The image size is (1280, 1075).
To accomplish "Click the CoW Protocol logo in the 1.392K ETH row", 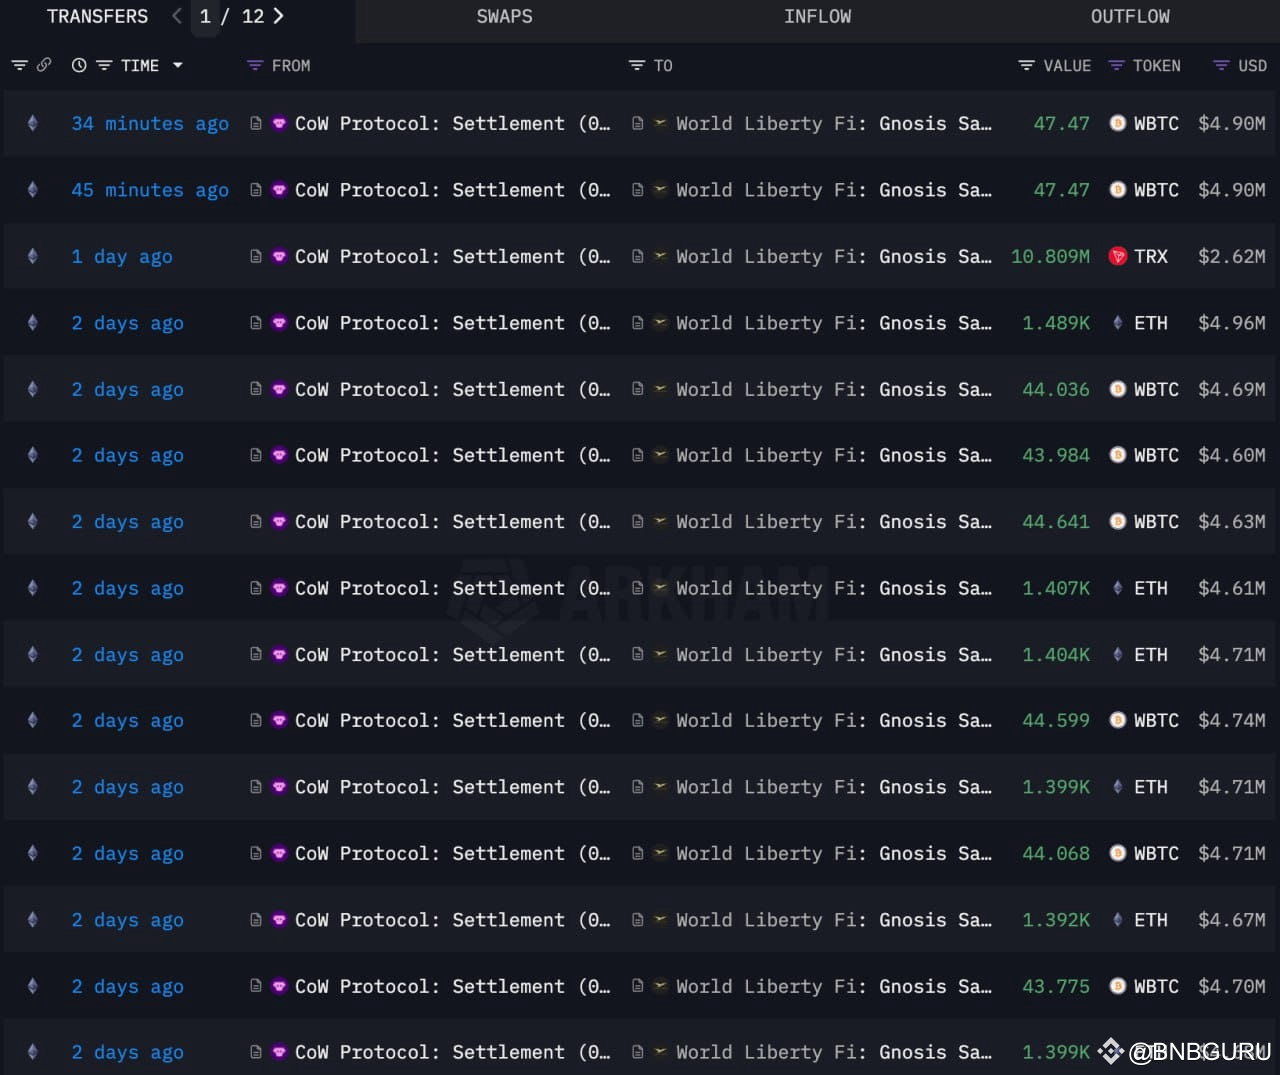I will click(x=279, y=920).
